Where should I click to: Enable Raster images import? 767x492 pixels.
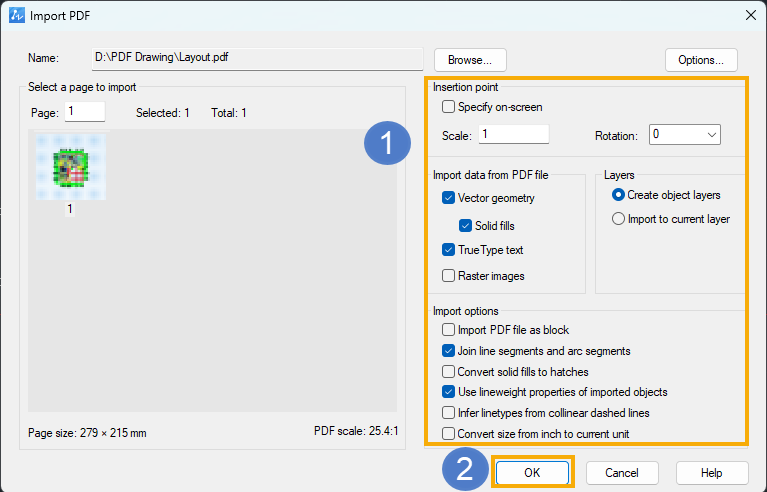pyautogui.click(x=449, y=276)
